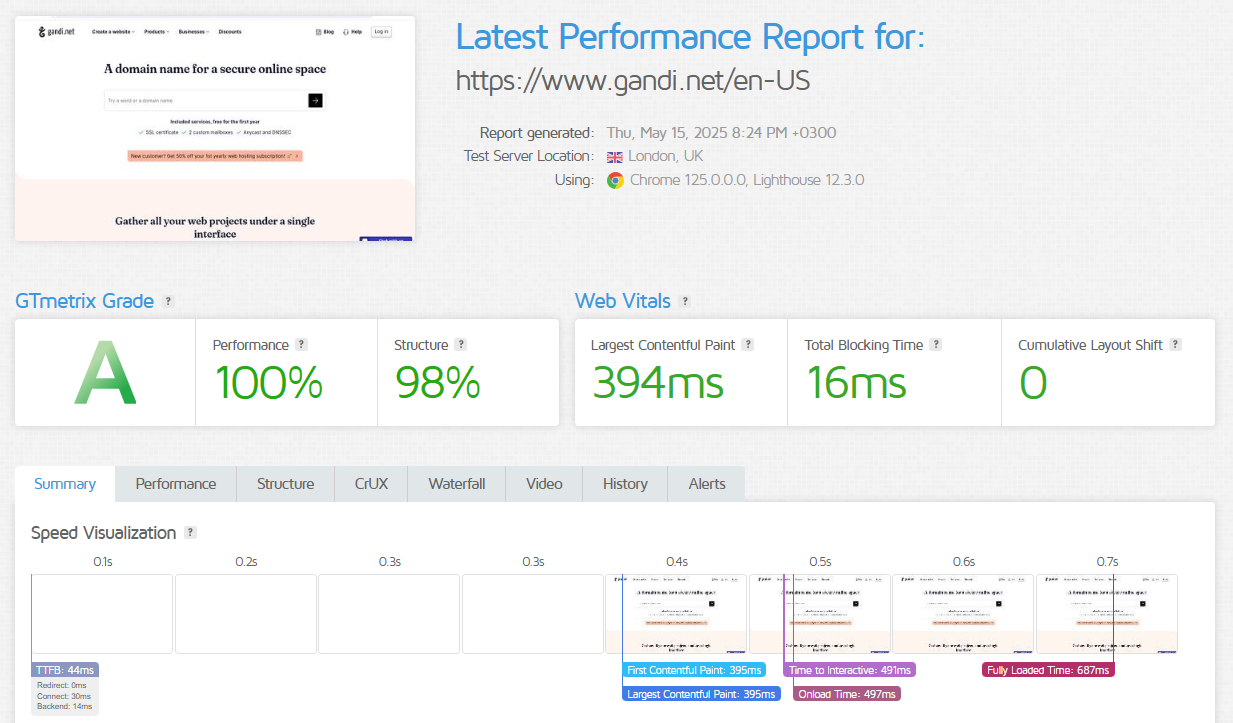
Task: Click Onload Time: 497ms marker
Action: (847, 694)
